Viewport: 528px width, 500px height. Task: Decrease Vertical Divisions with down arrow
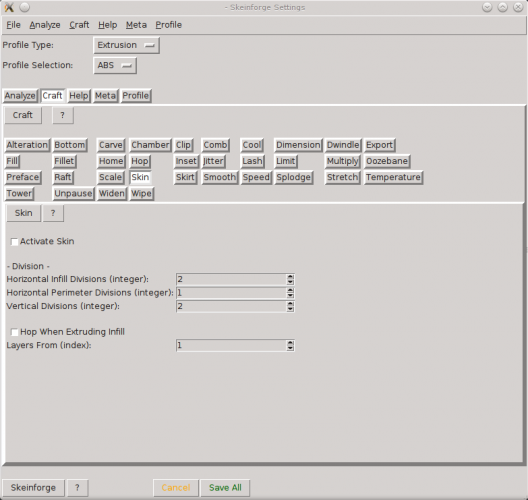click(290, 309)
